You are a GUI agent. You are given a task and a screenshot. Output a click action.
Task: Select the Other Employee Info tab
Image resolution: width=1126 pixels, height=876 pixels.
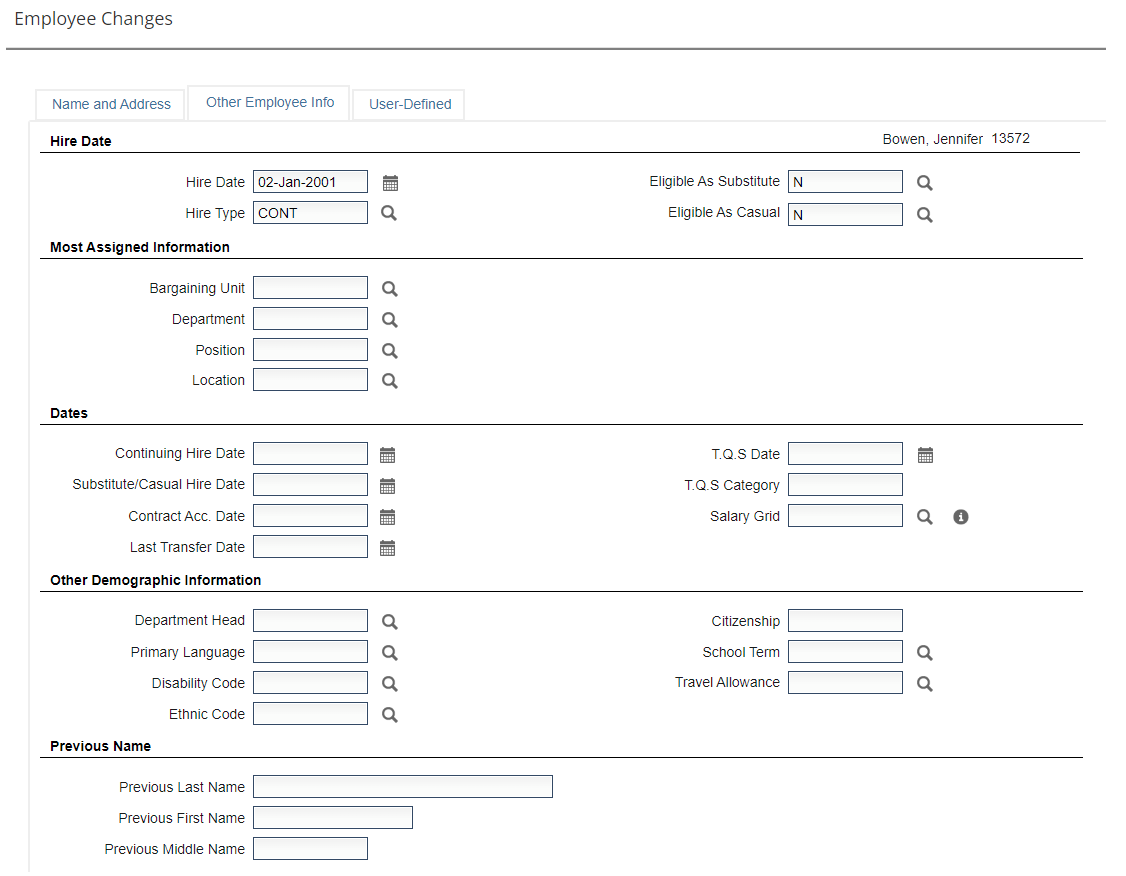(x=270, y=102)
